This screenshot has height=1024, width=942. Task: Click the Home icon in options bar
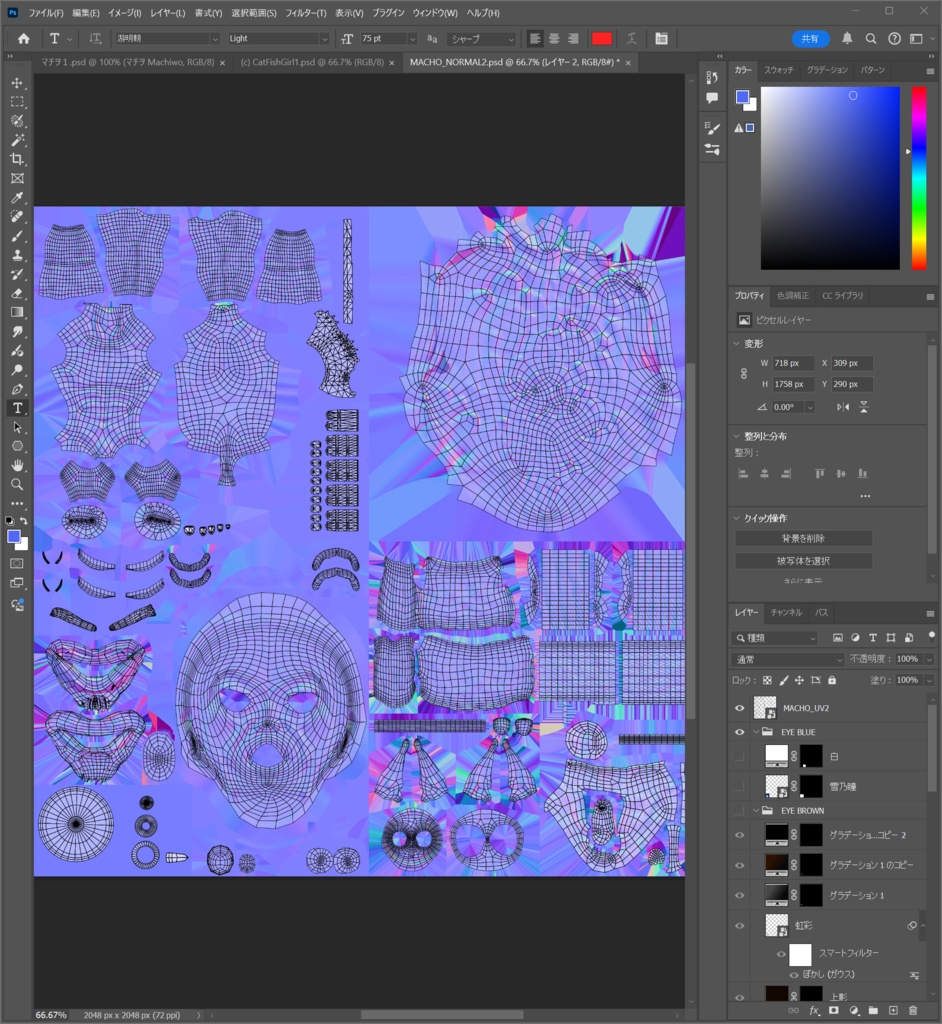coord(24,39)
